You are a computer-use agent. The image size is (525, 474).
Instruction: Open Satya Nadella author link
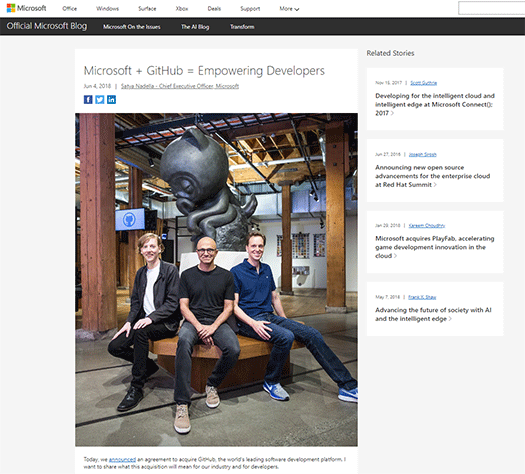pyautogui.click(x=180, y=86)
